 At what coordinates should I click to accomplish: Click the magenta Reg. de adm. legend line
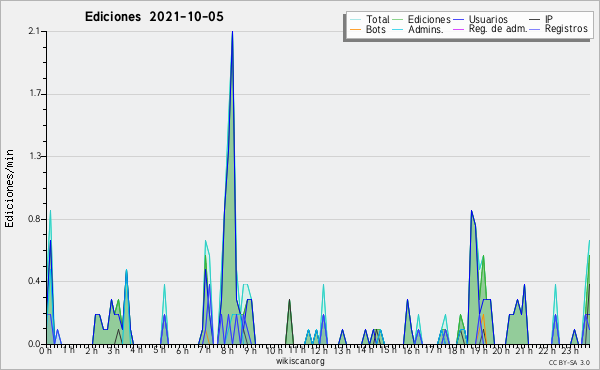(458, 29)
